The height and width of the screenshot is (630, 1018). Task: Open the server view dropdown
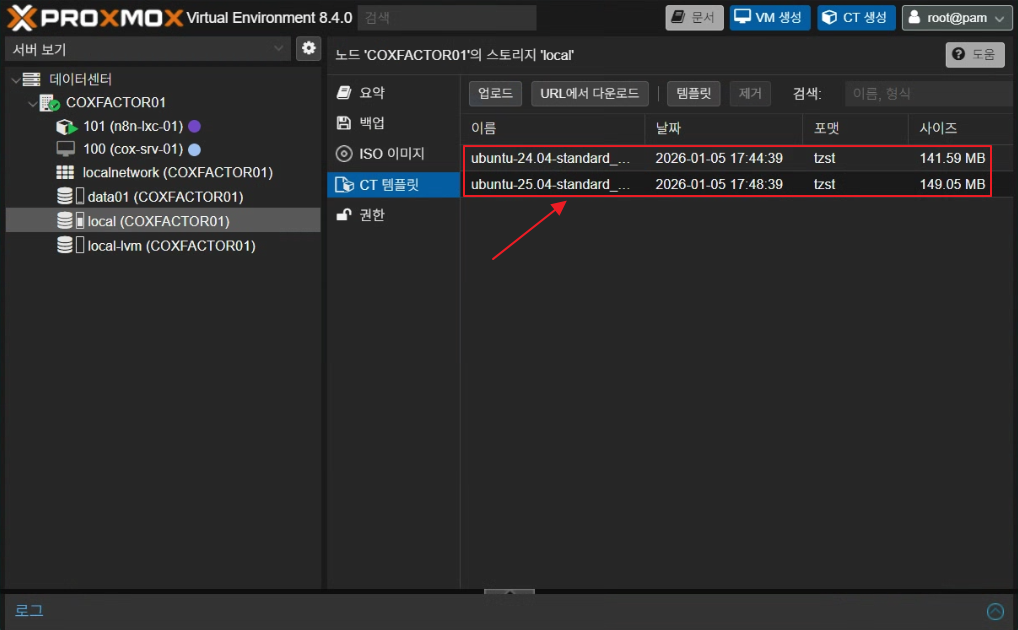click(279, 48)
